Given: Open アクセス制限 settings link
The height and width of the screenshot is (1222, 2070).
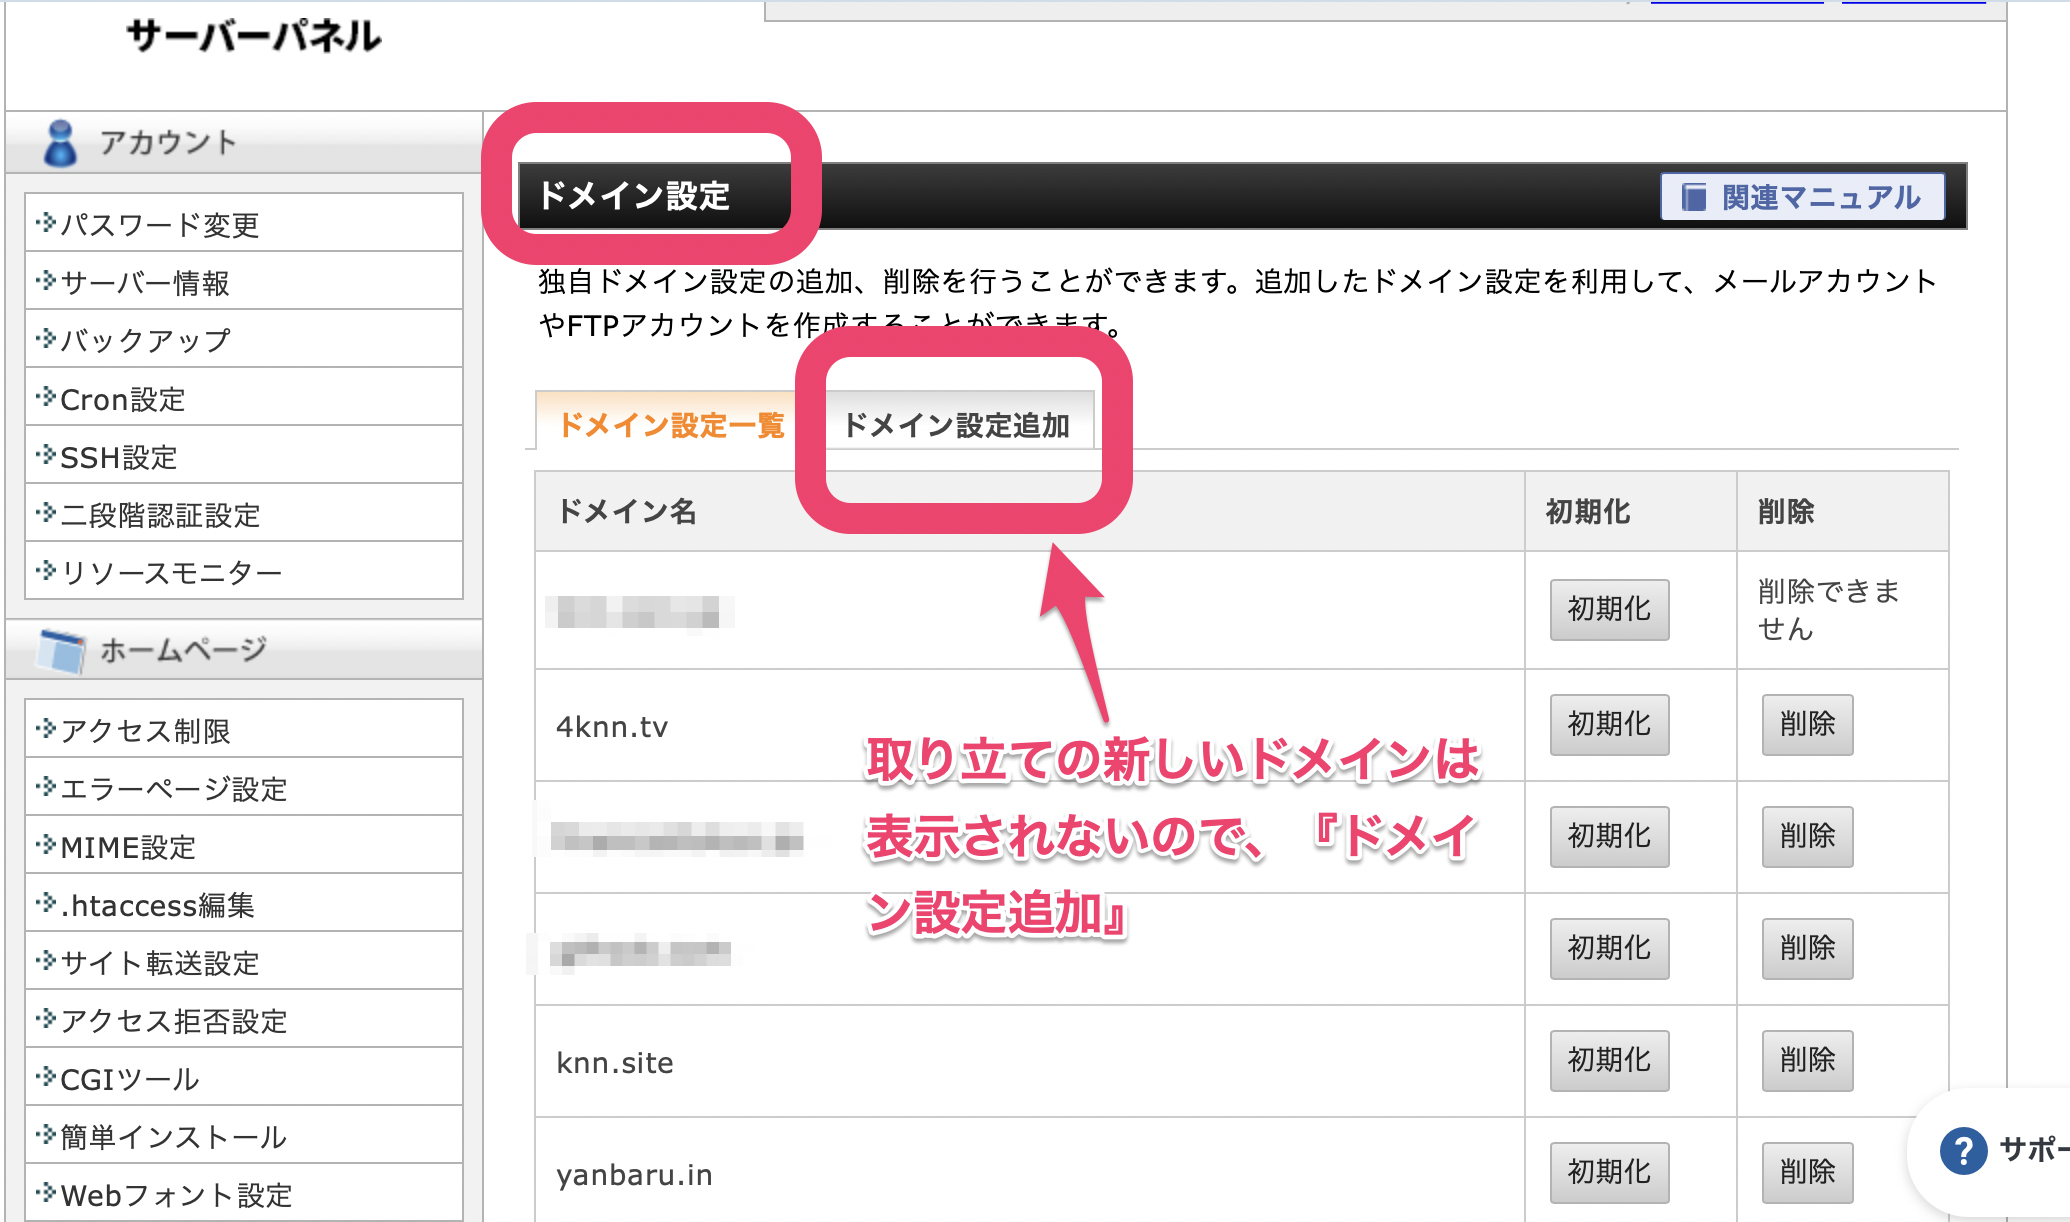Looking at the screenshot, I should [145, 731].
